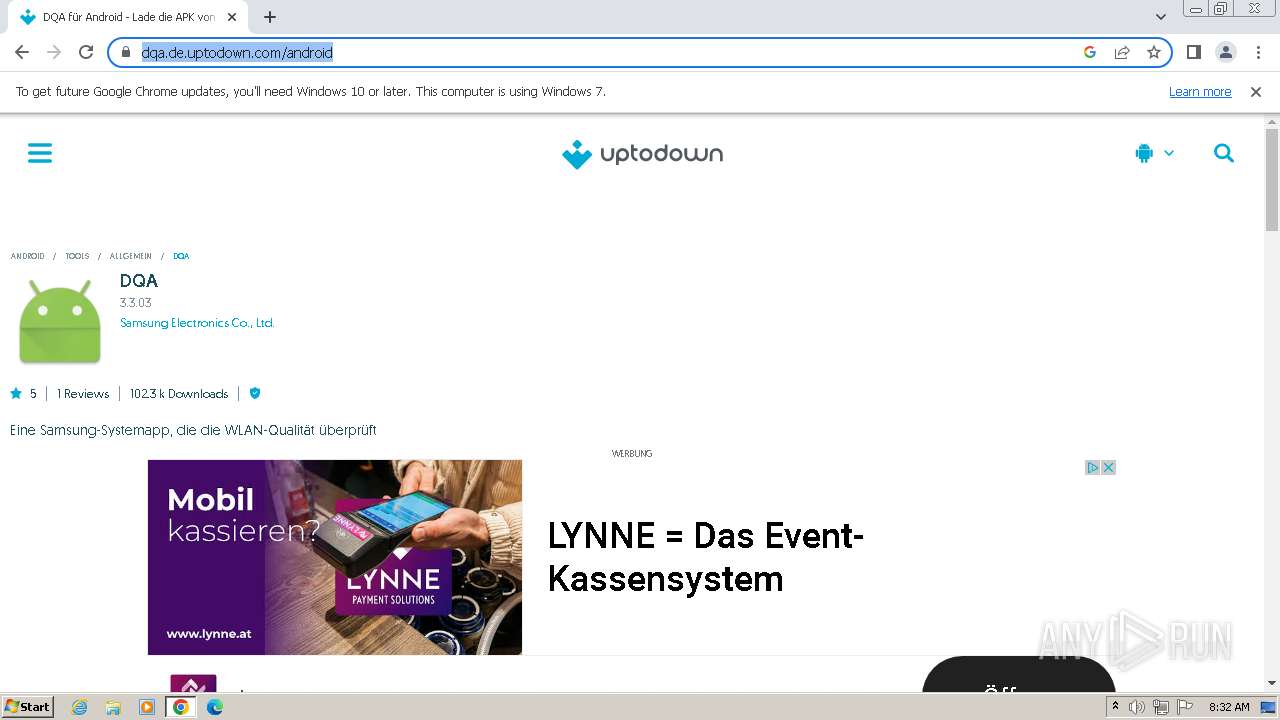1280x720 pixels.
Task: Click the app version 3.3.03 text
Action: (136, 303)
